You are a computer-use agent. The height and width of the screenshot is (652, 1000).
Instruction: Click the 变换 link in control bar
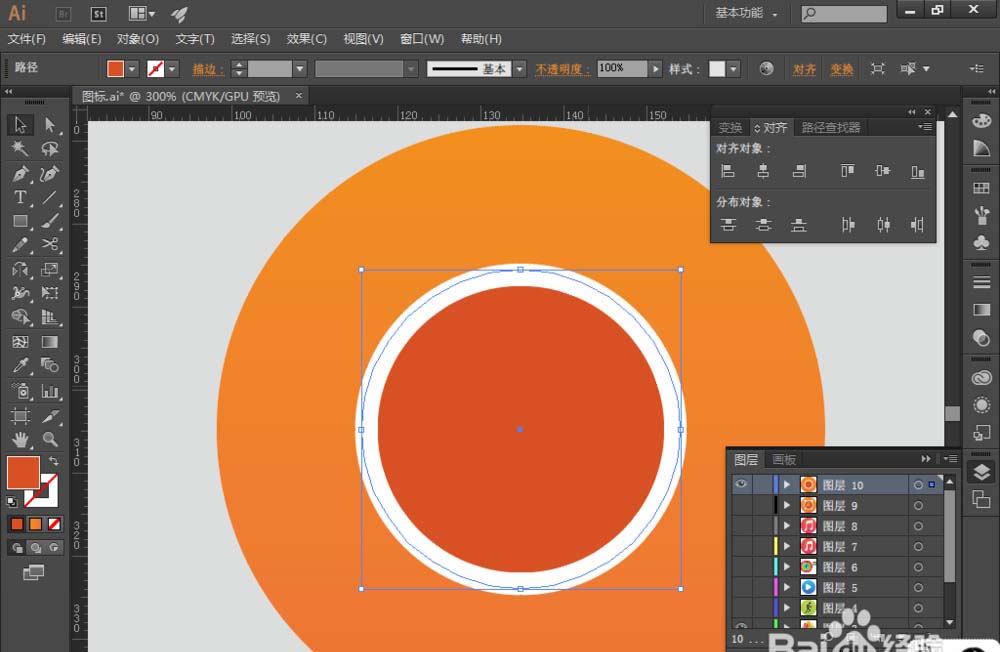[x=841, y=69]
